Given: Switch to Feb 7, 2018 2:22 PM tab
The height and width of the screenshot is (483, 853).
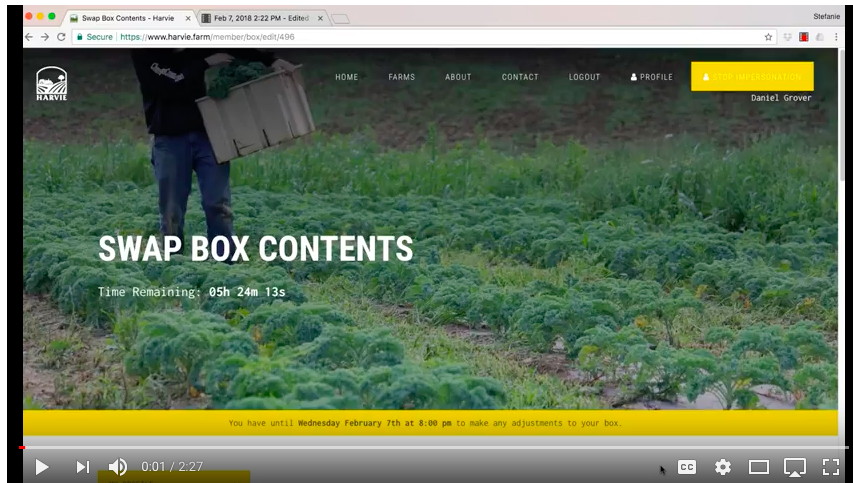Looking at the screenshot, I should pyautogui.click(x=261, y=18).
